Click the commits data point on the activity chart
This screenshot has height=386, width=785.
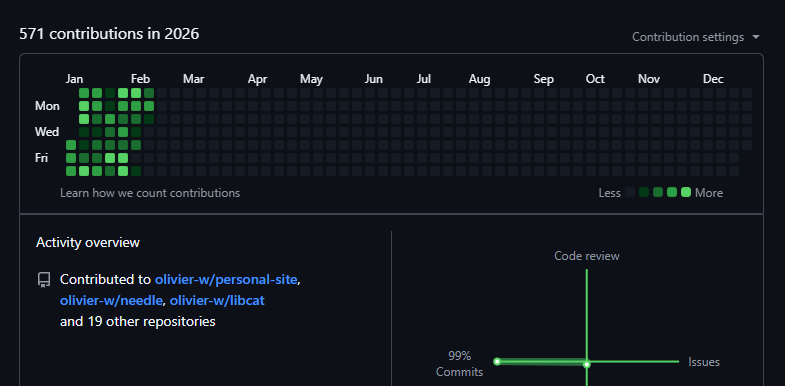click(x=497, y=361)
